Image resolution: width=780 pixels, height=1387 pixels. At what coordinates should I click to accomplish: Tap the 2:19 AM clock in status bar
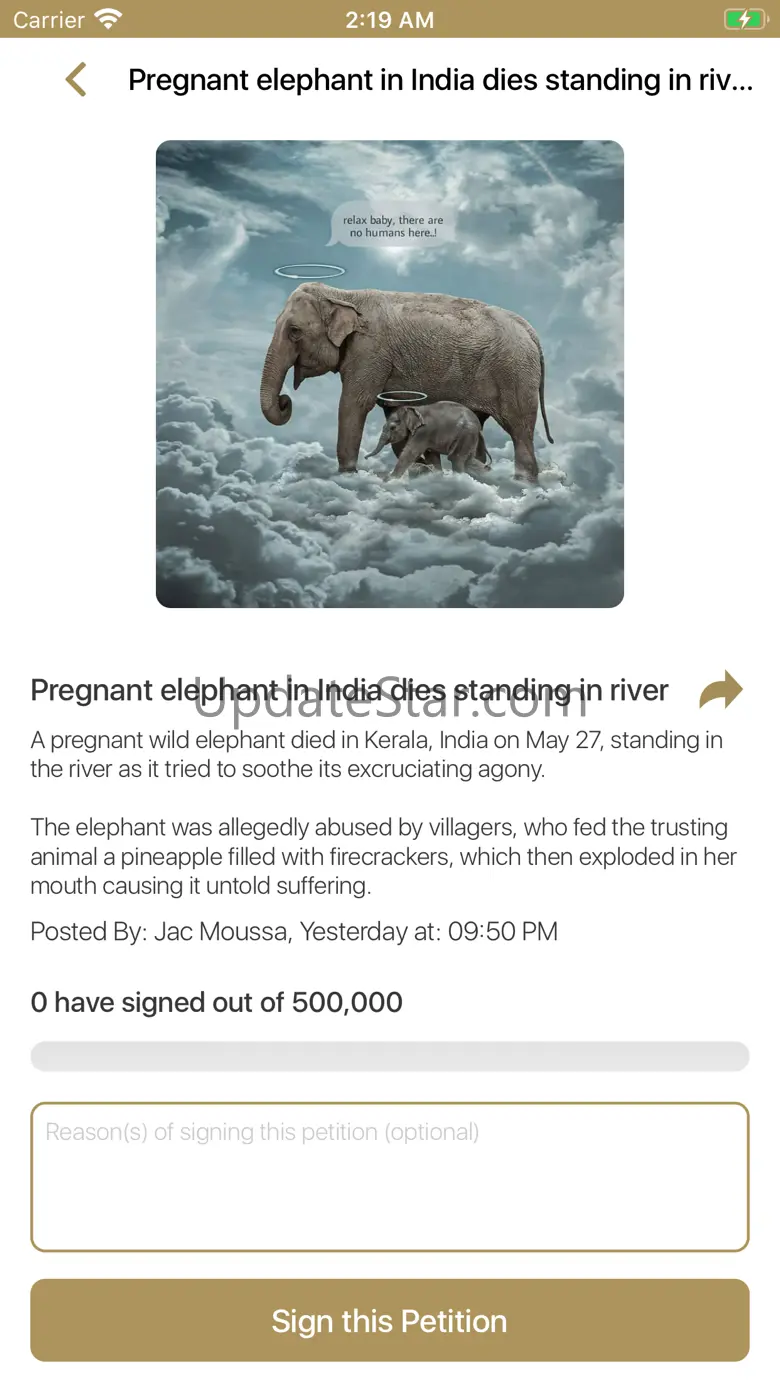pyautogui.click(x=390, y=19)
